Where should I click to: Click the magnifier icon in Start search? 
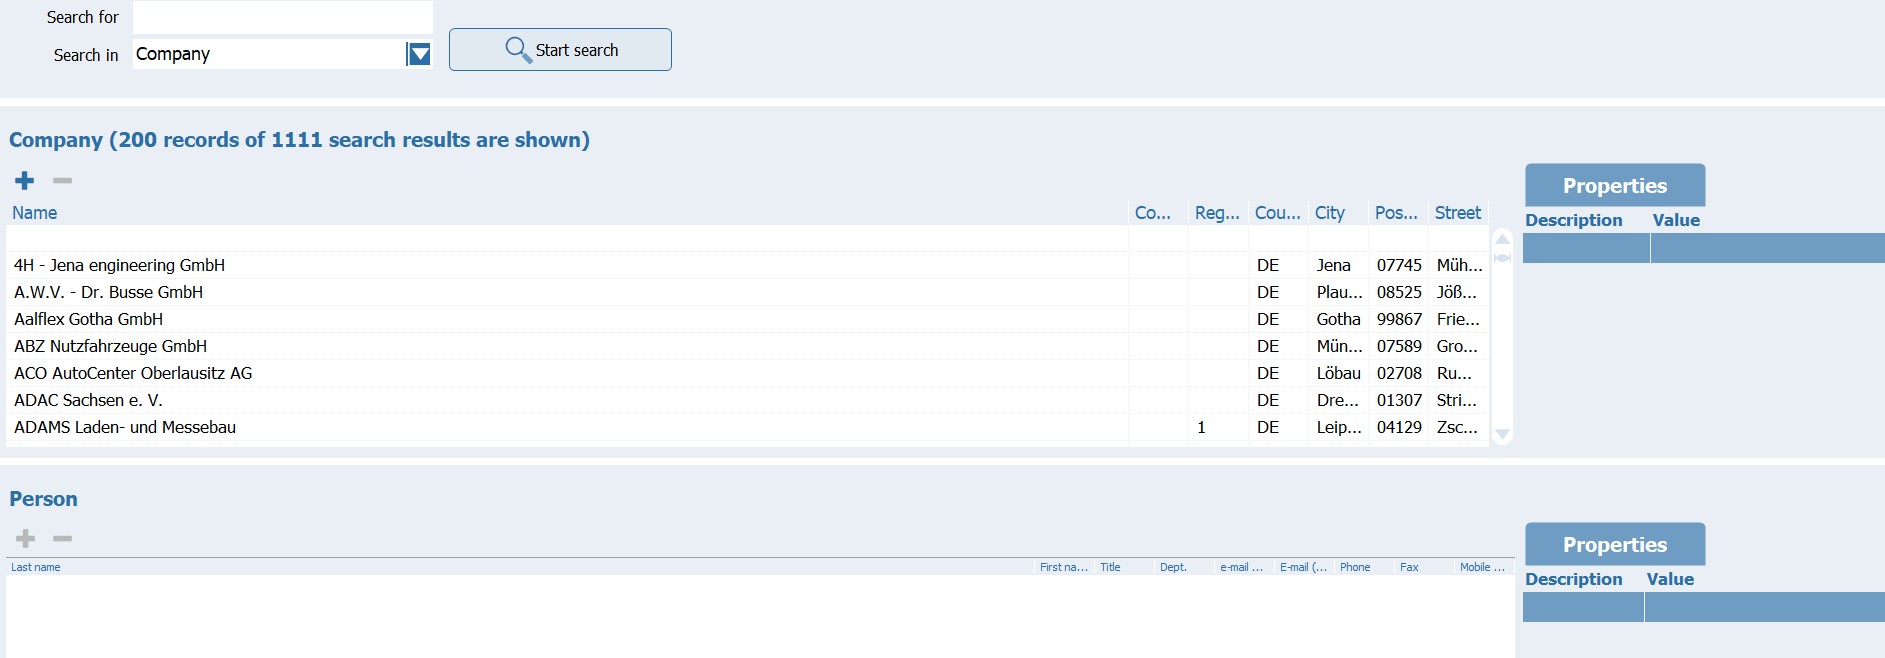pos(517,49)
